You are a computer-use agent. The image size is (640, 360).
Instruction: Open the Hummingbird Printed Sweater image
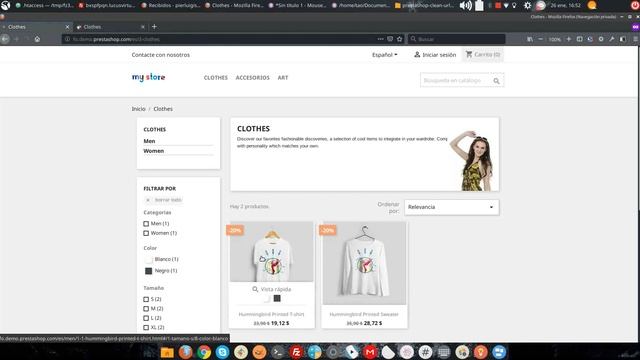pyautogui.click(x=364, y=263)
